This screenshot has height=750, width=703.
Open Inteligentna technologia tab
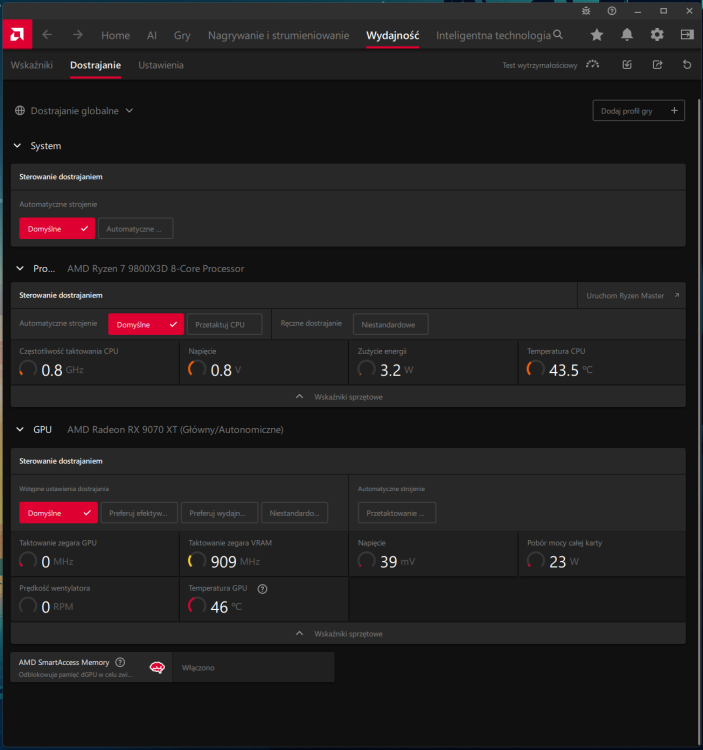click(493, 35)
